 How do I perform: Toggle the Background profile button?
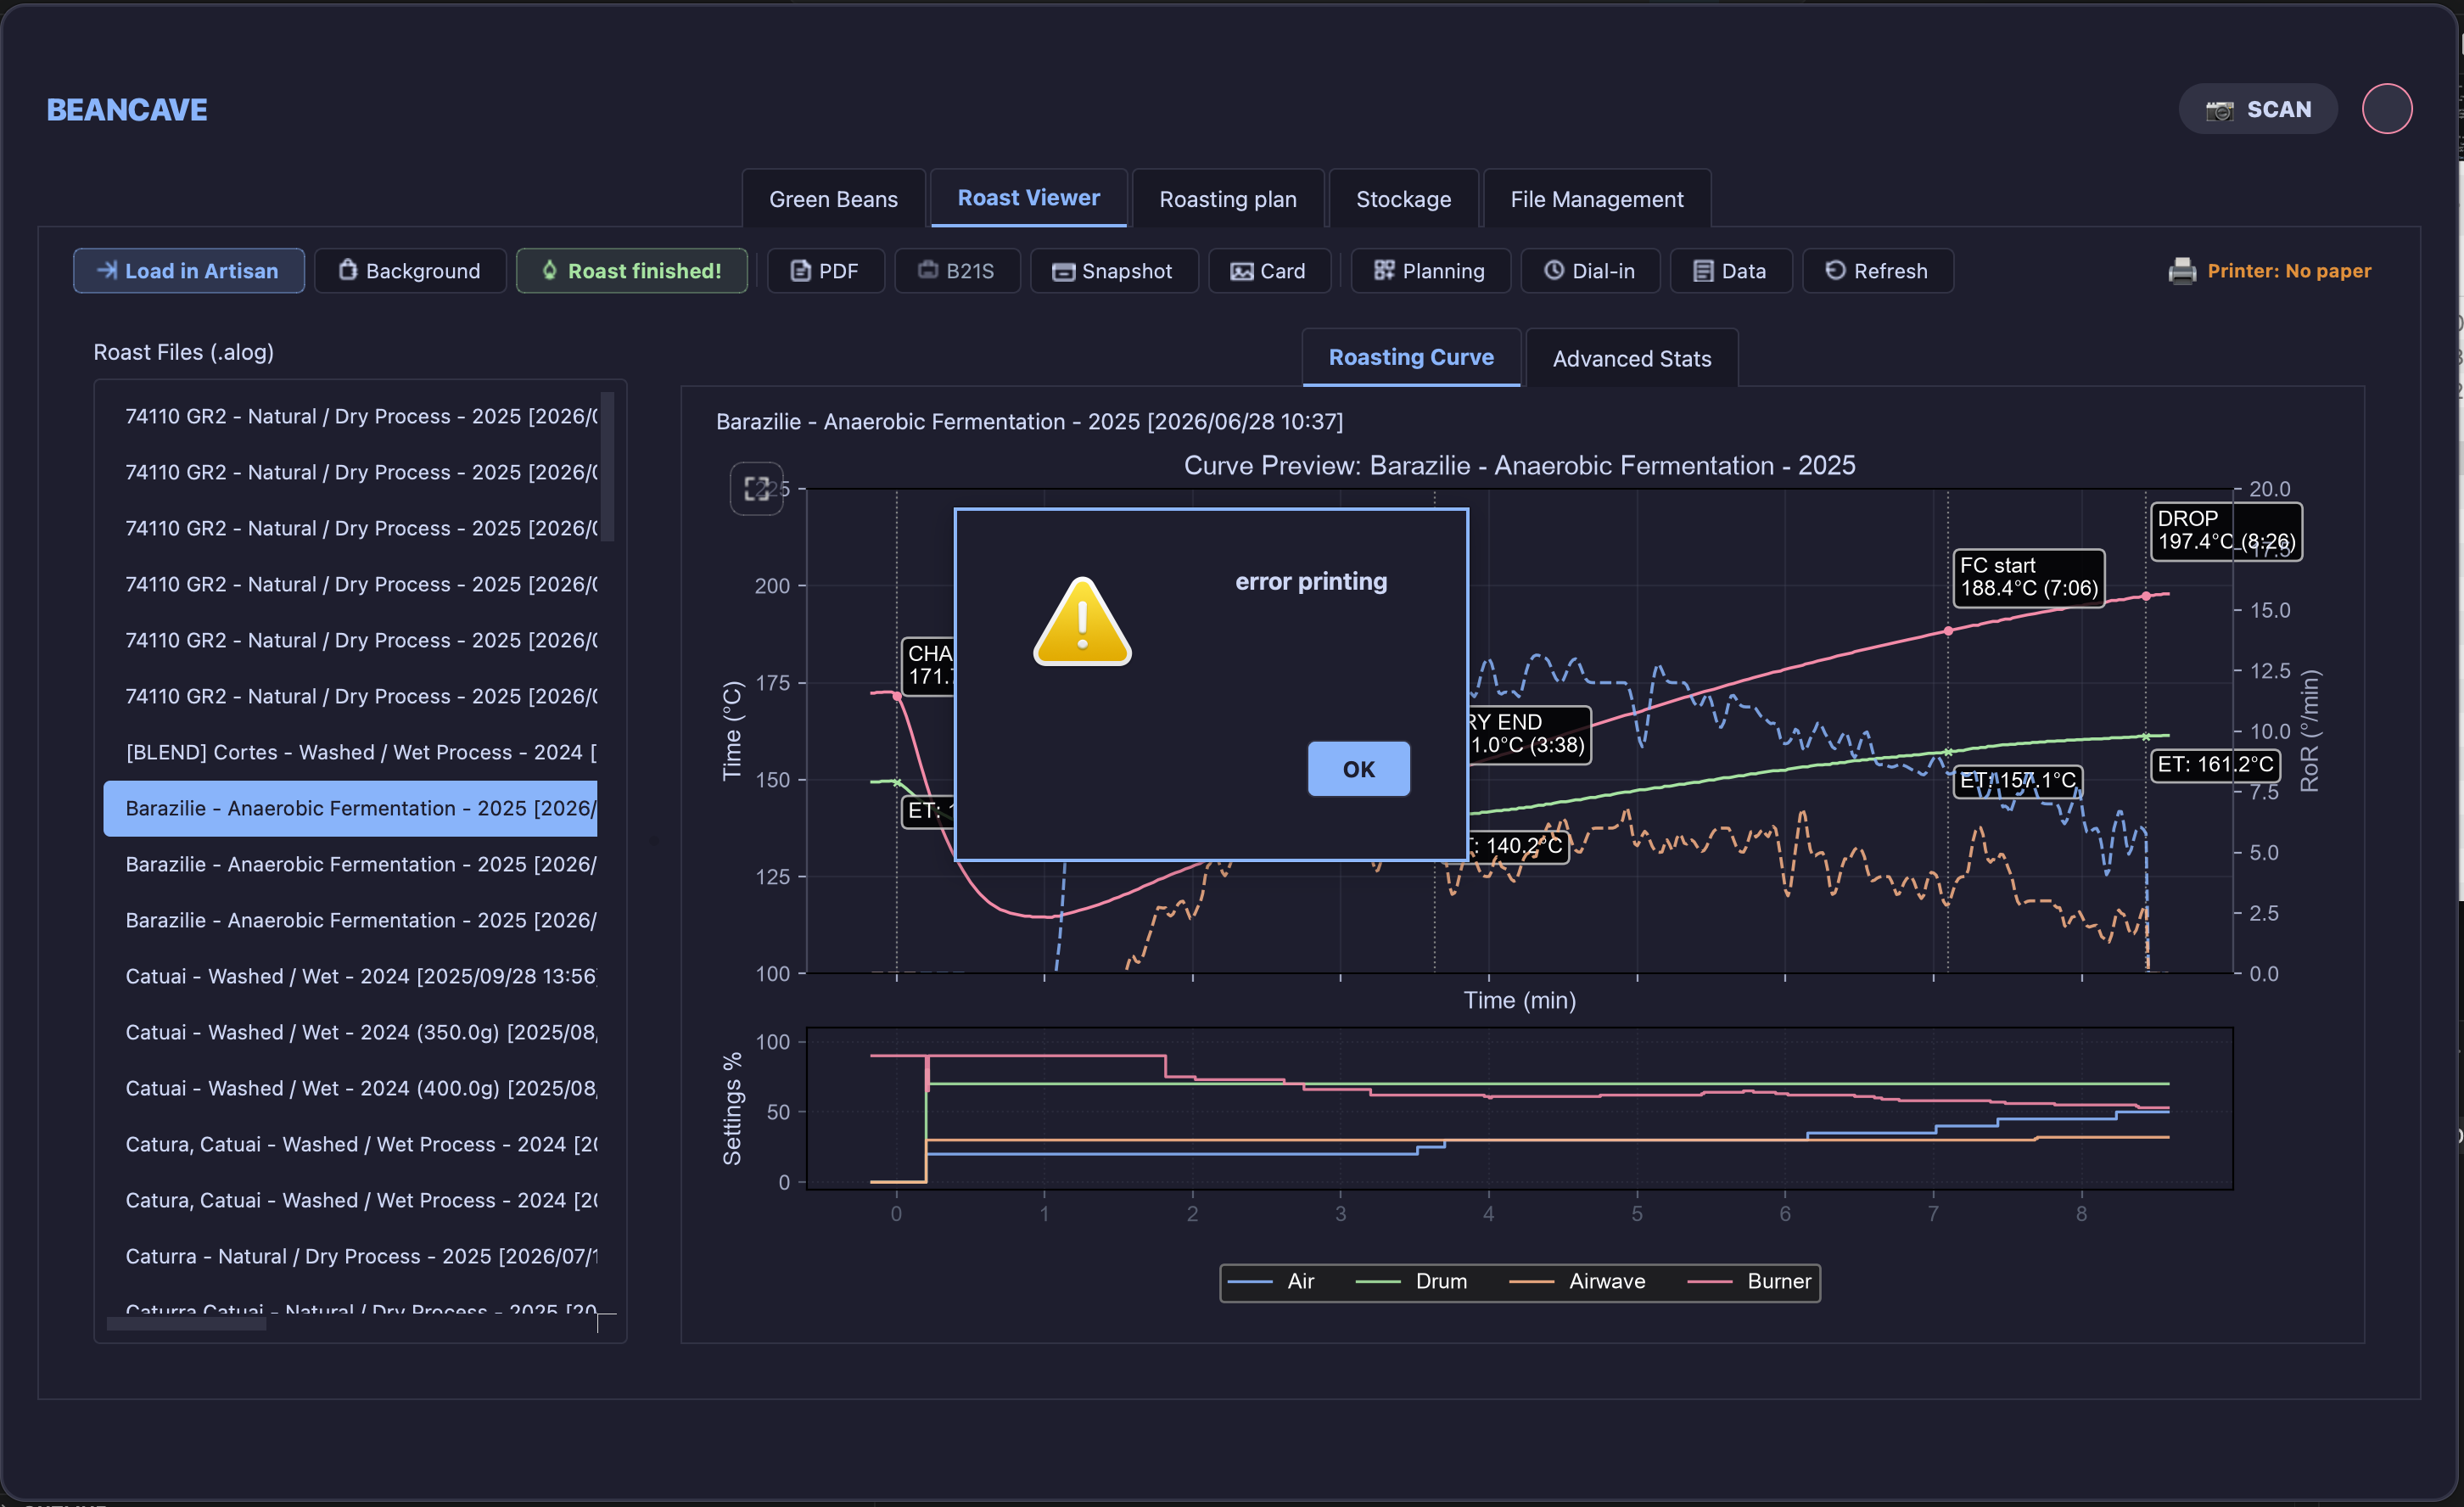click(x=410, y=271)
